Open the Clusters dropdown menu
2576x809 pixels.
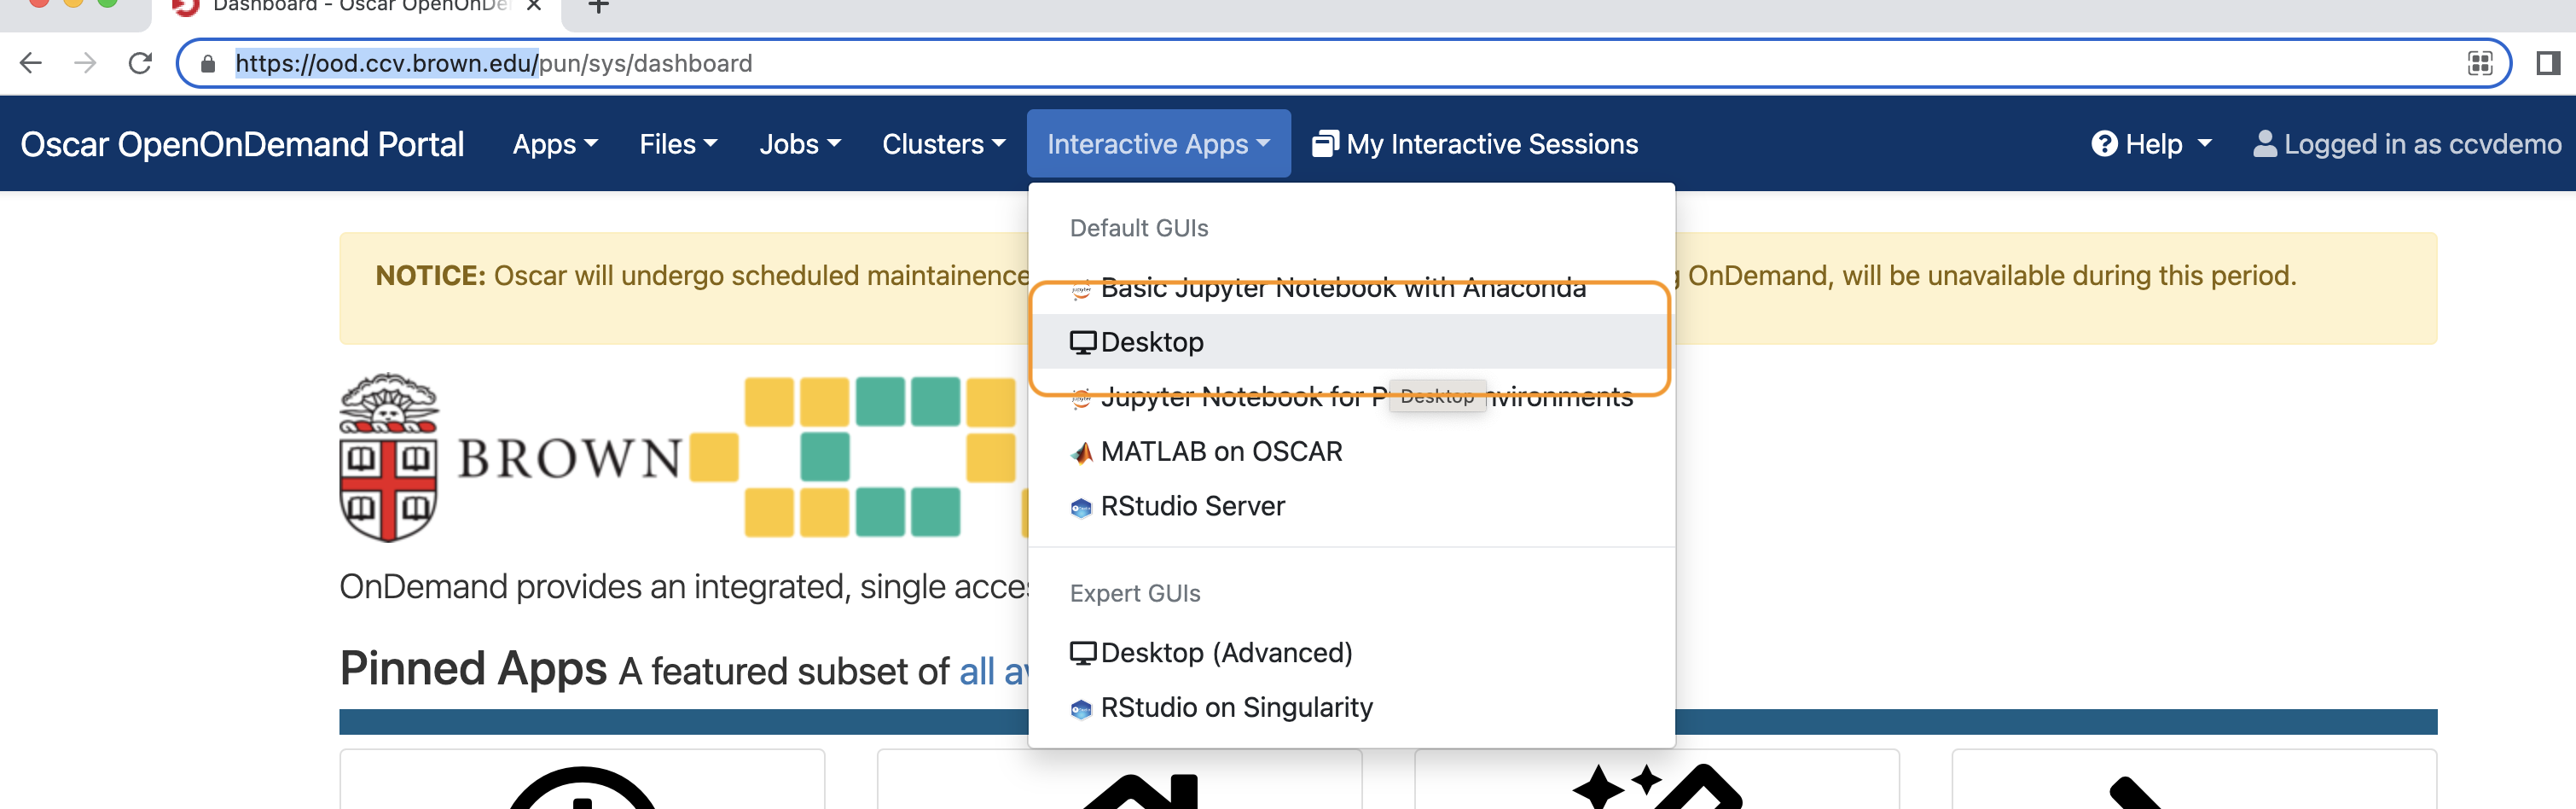point(943,144)
